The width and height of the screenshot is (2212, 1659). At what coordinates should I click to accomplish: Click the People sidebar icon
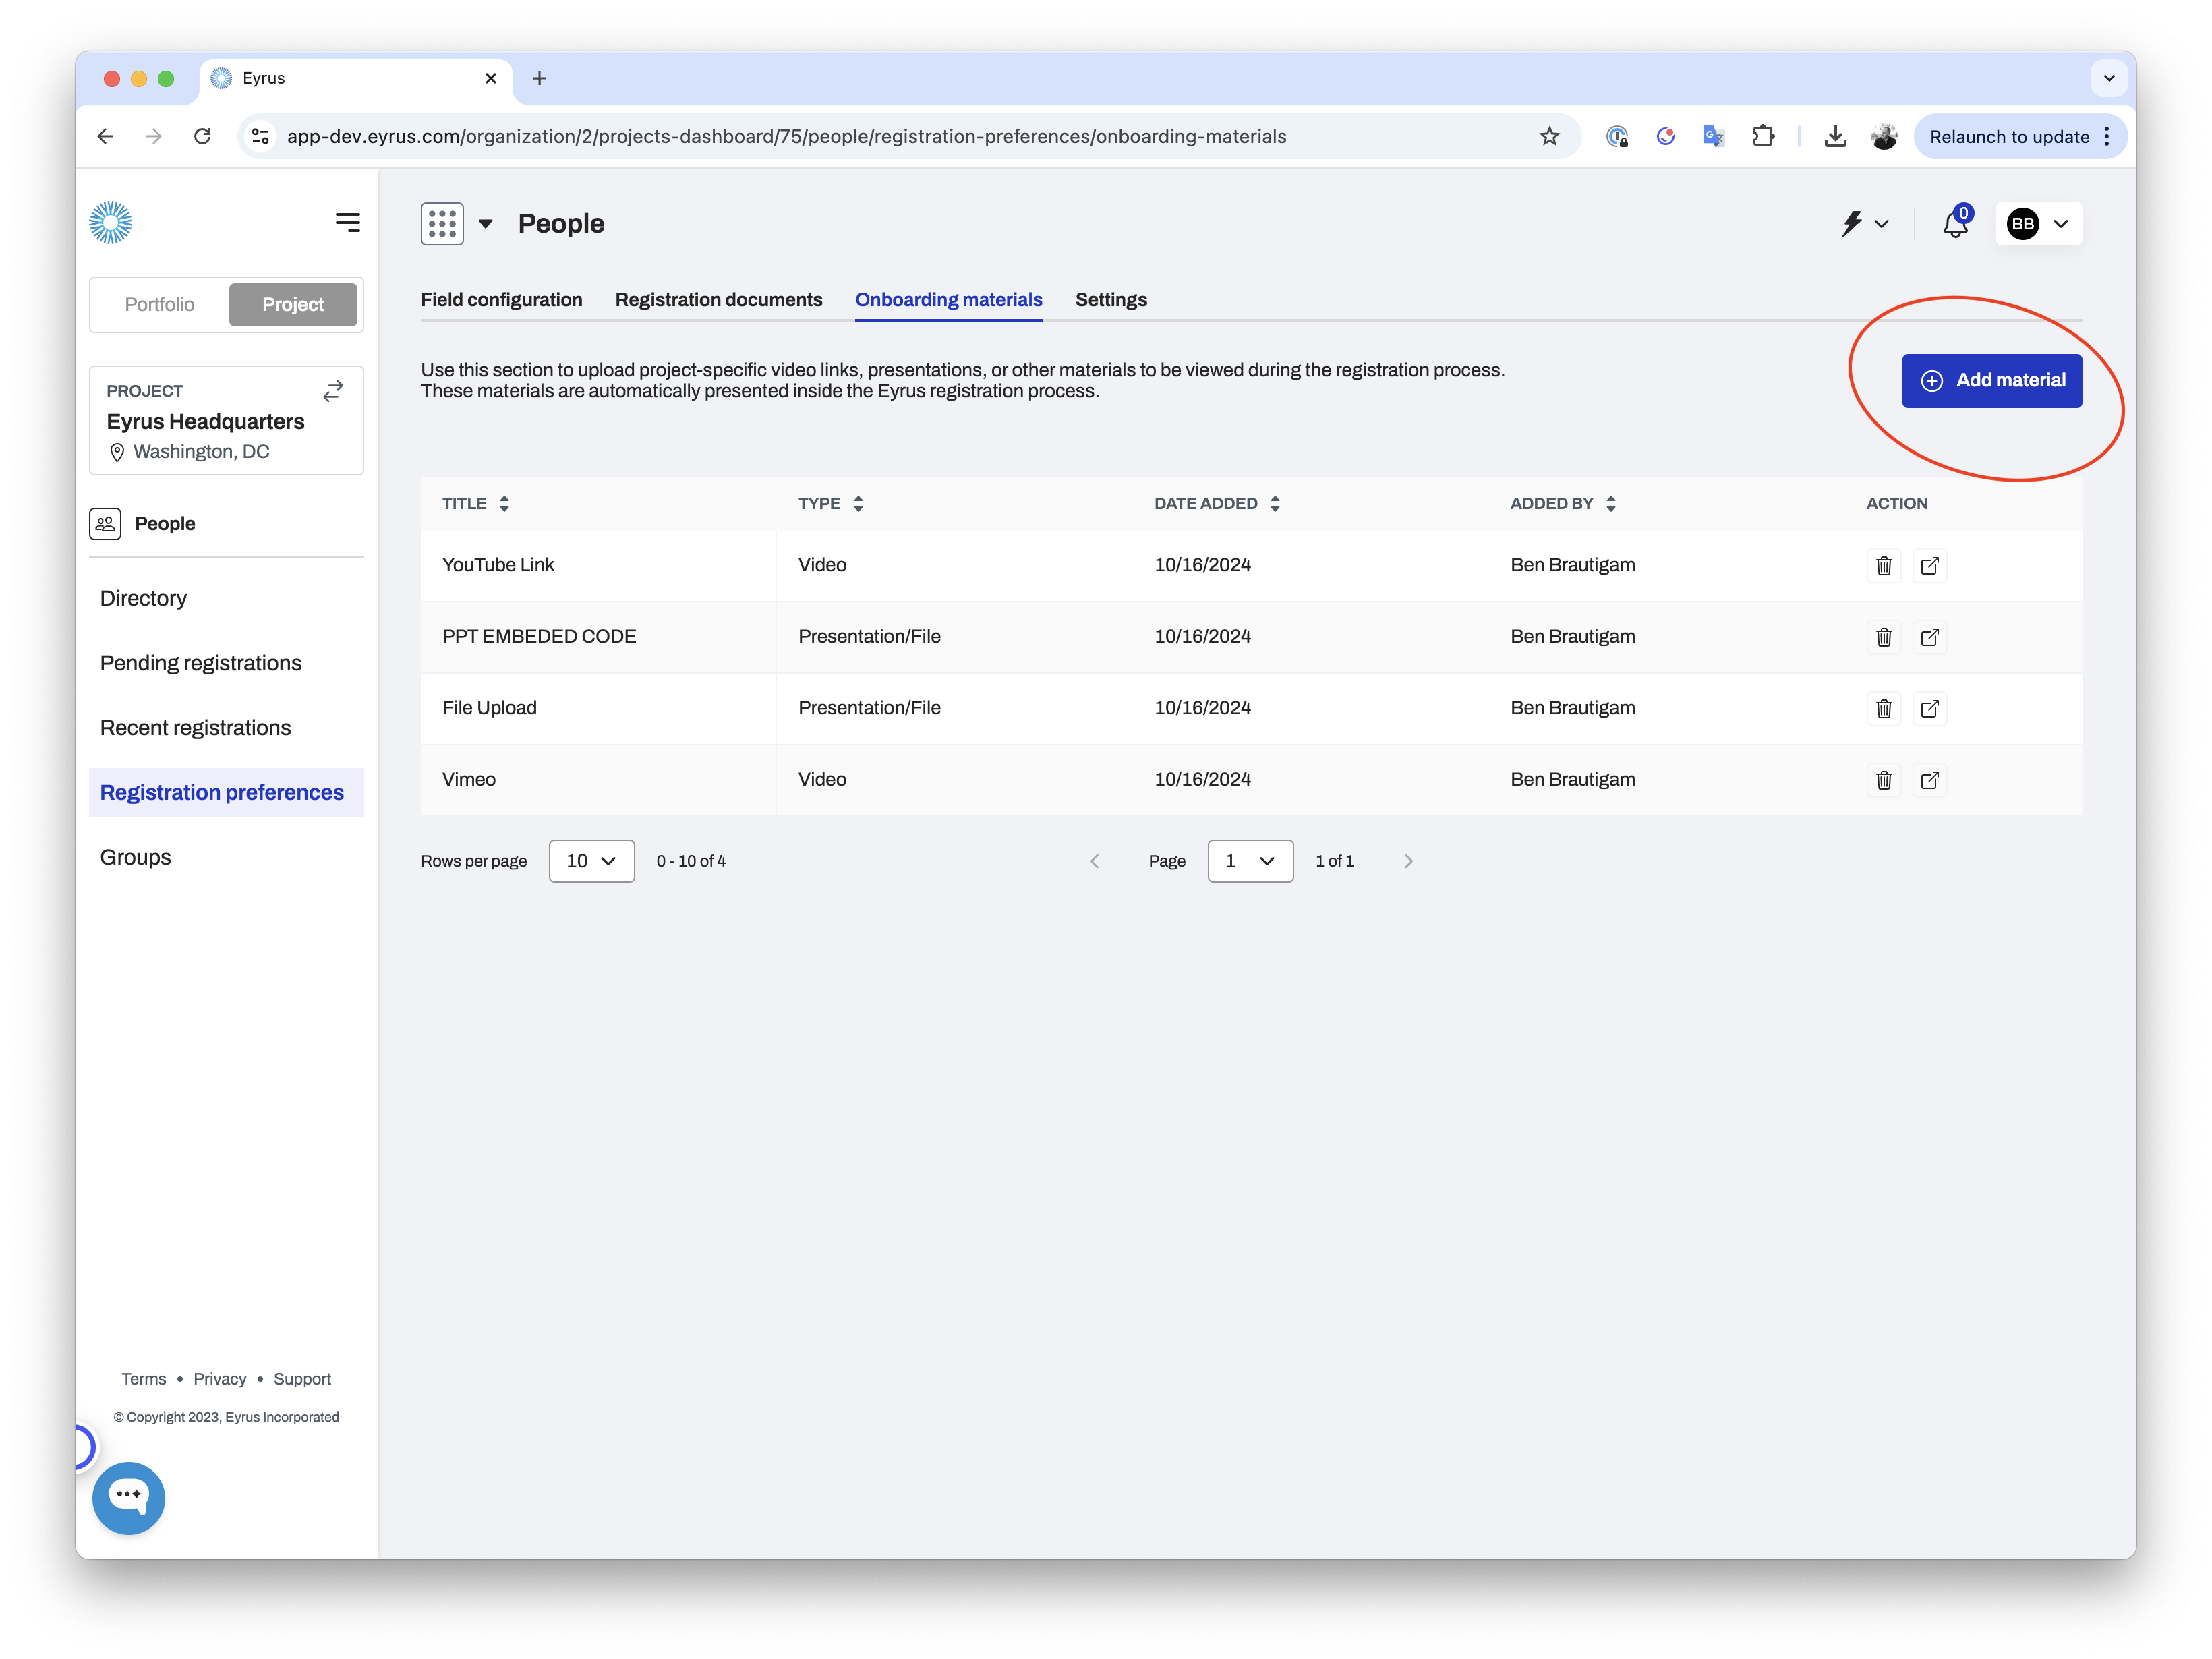tap(105, 524)
